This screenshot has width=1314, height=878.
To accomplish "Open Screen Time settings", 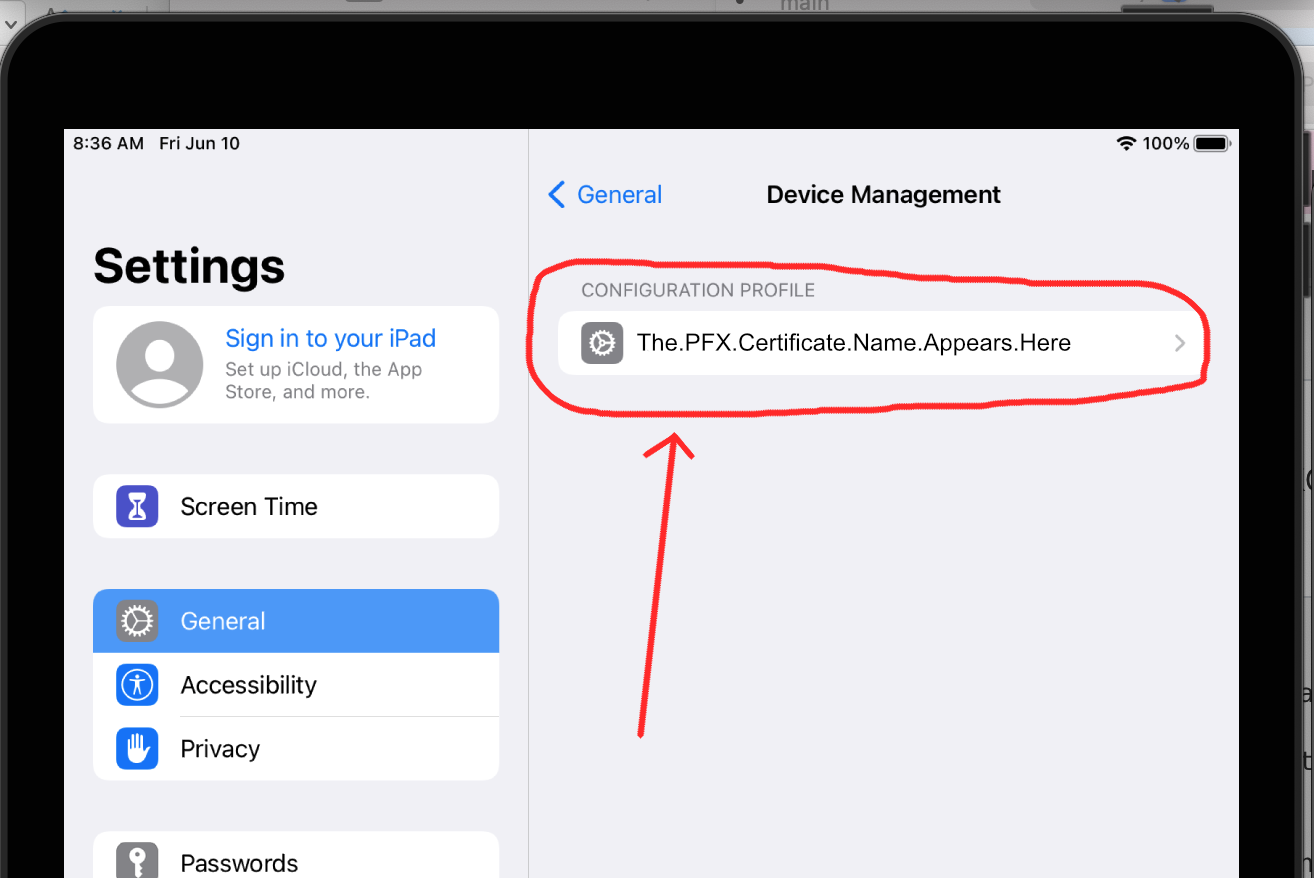I will (x=296, y=507).
